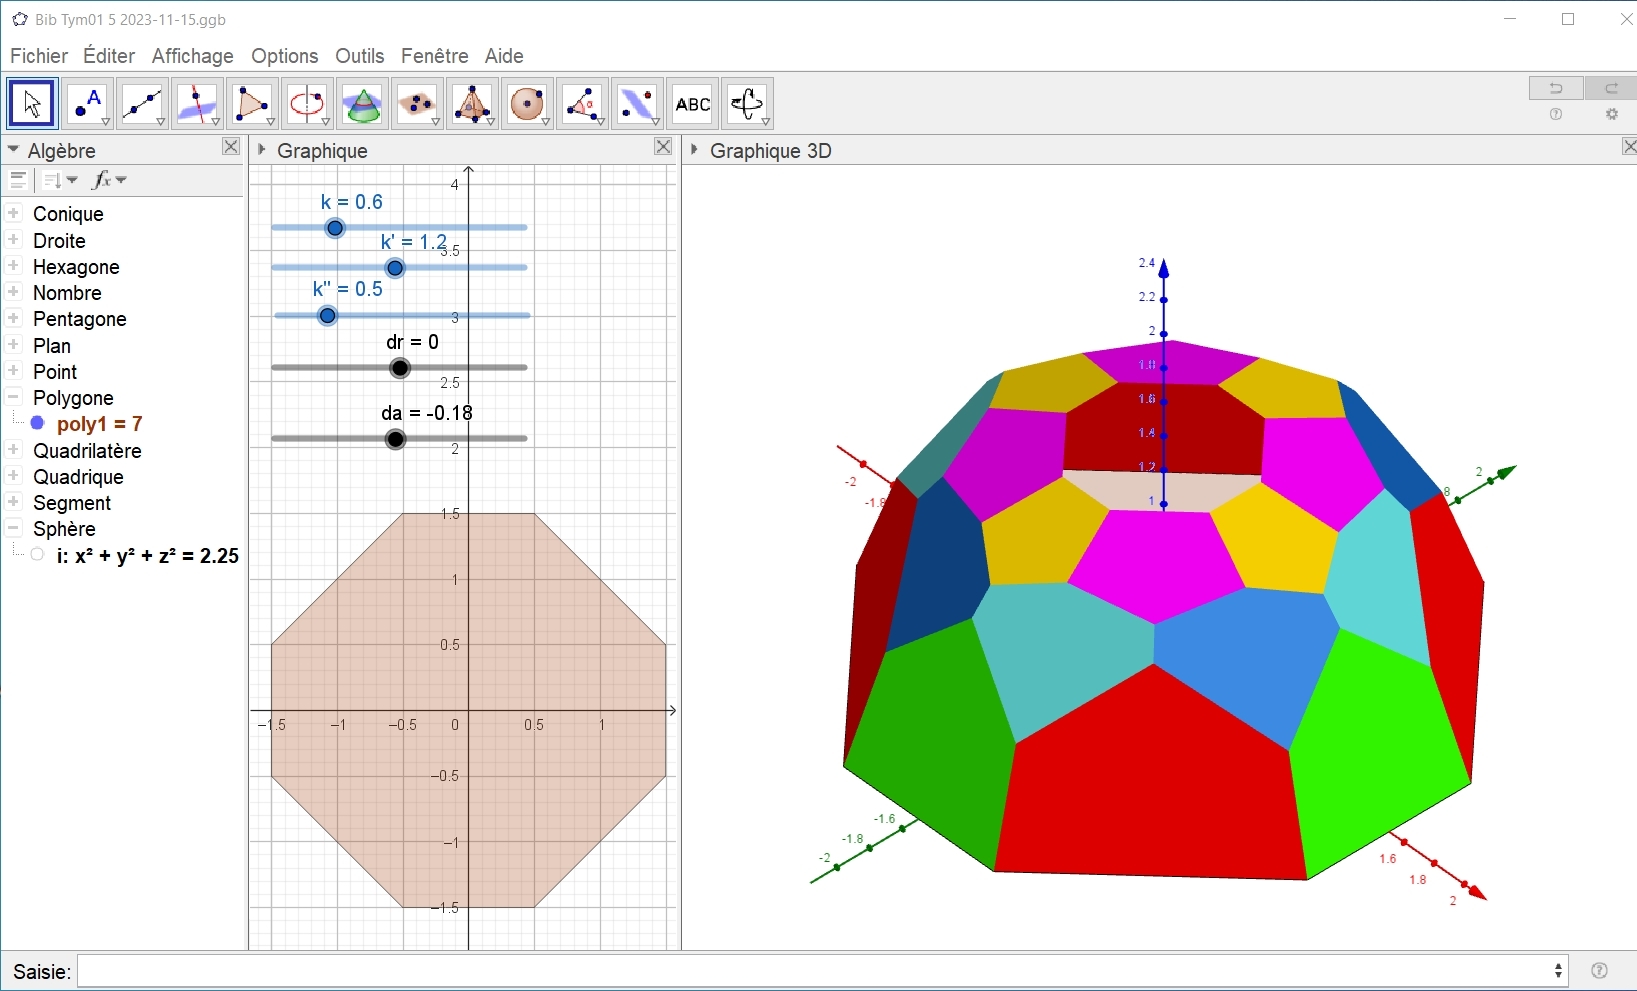Open the Affichage menu

click(192, 56)
